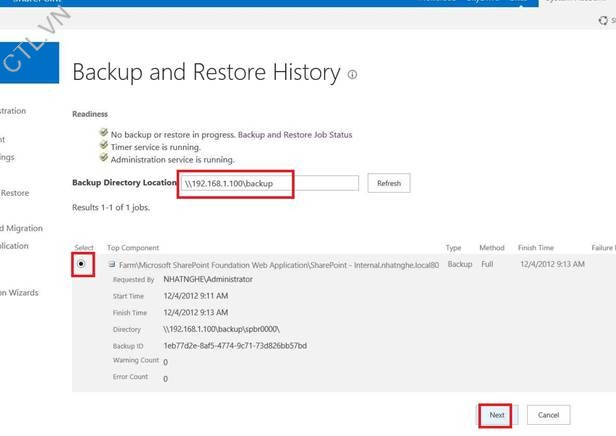Click the Start Time value 12/4/2012 9:11 AM
The height and width of the screenshot is (436, 616).
coord(196,296)
